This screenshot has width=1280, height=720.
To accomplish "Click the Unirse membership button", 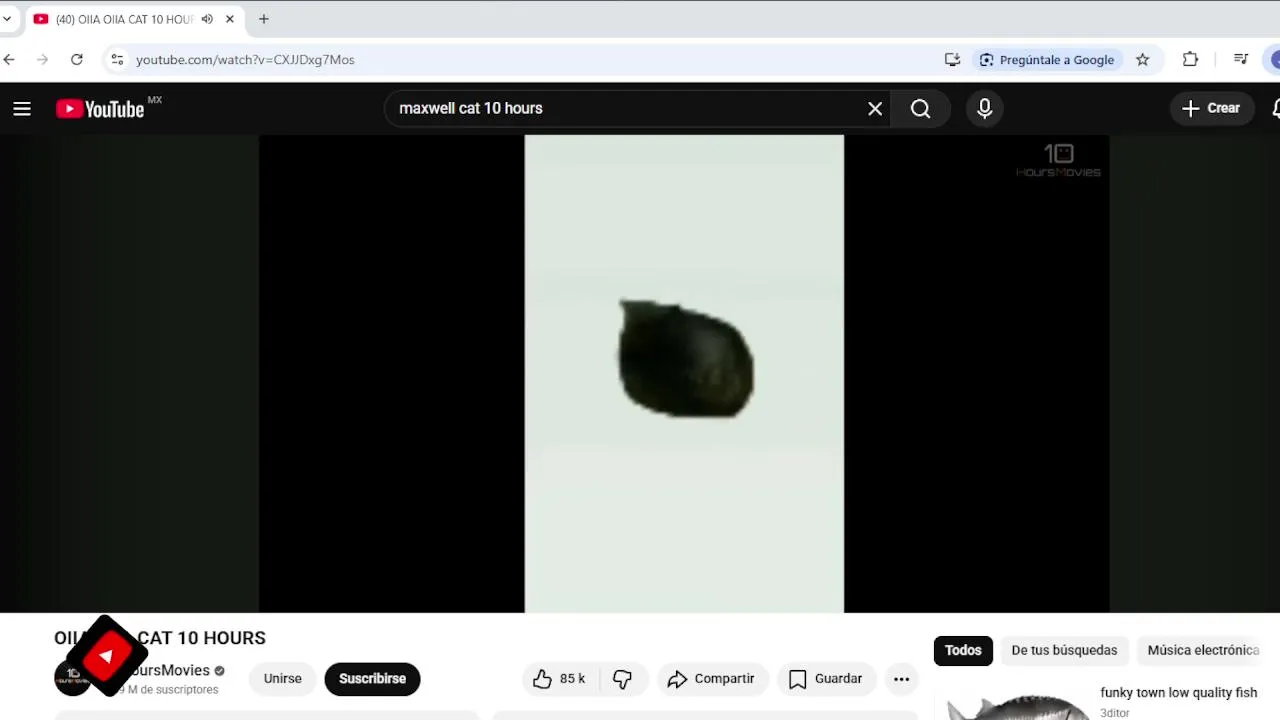I will pyautogui.click(x=283, y=679).
